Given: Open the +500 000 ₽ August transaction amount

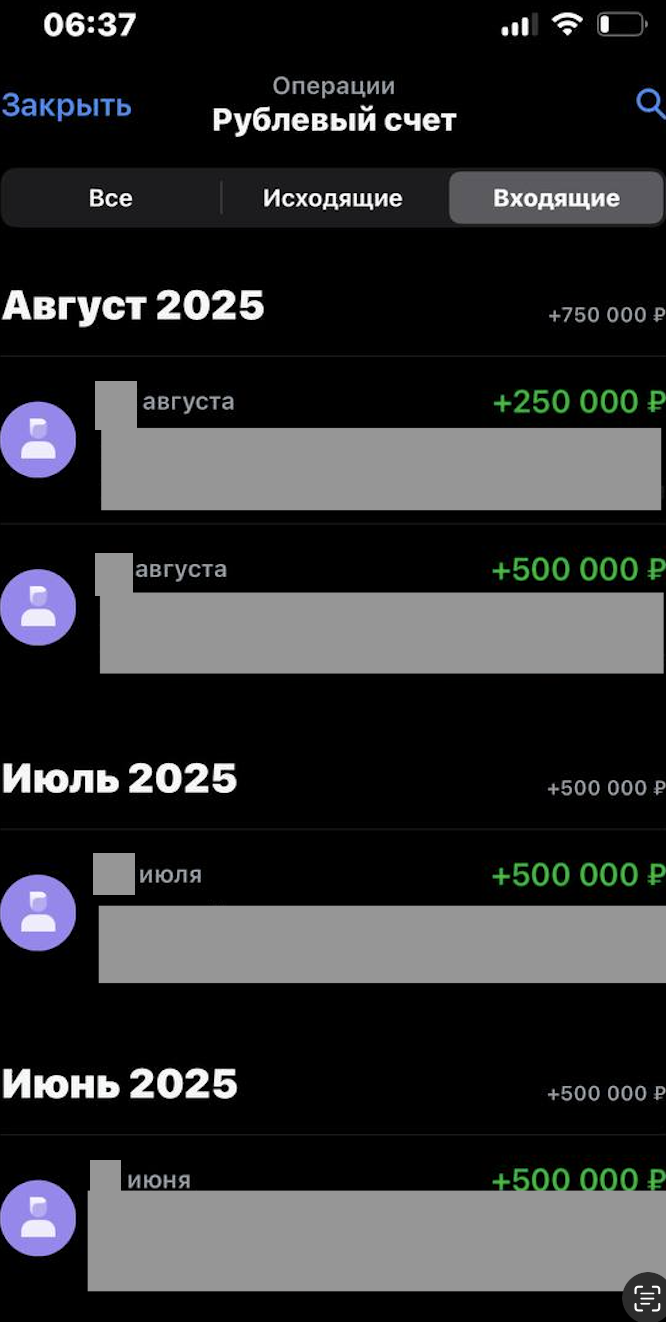Looking at the screenshot, I should (579, 570).
